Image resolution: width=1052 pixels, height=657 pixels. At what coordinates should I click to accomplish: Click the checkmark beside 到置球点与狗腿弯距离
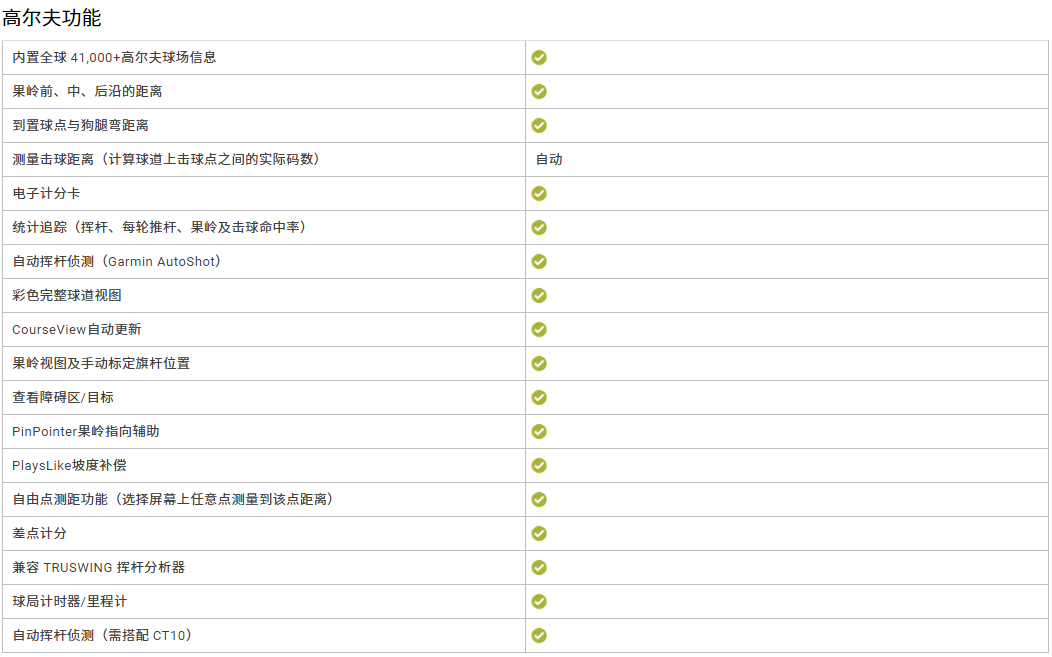539,126
